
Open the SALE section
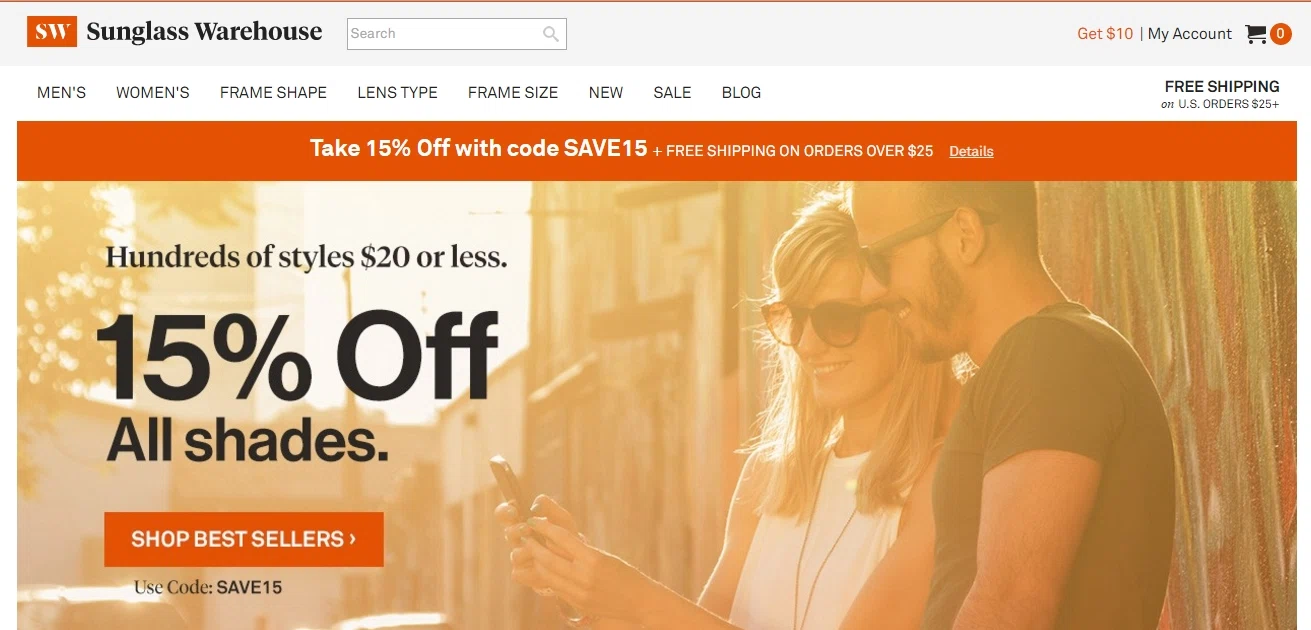[672, 92]
